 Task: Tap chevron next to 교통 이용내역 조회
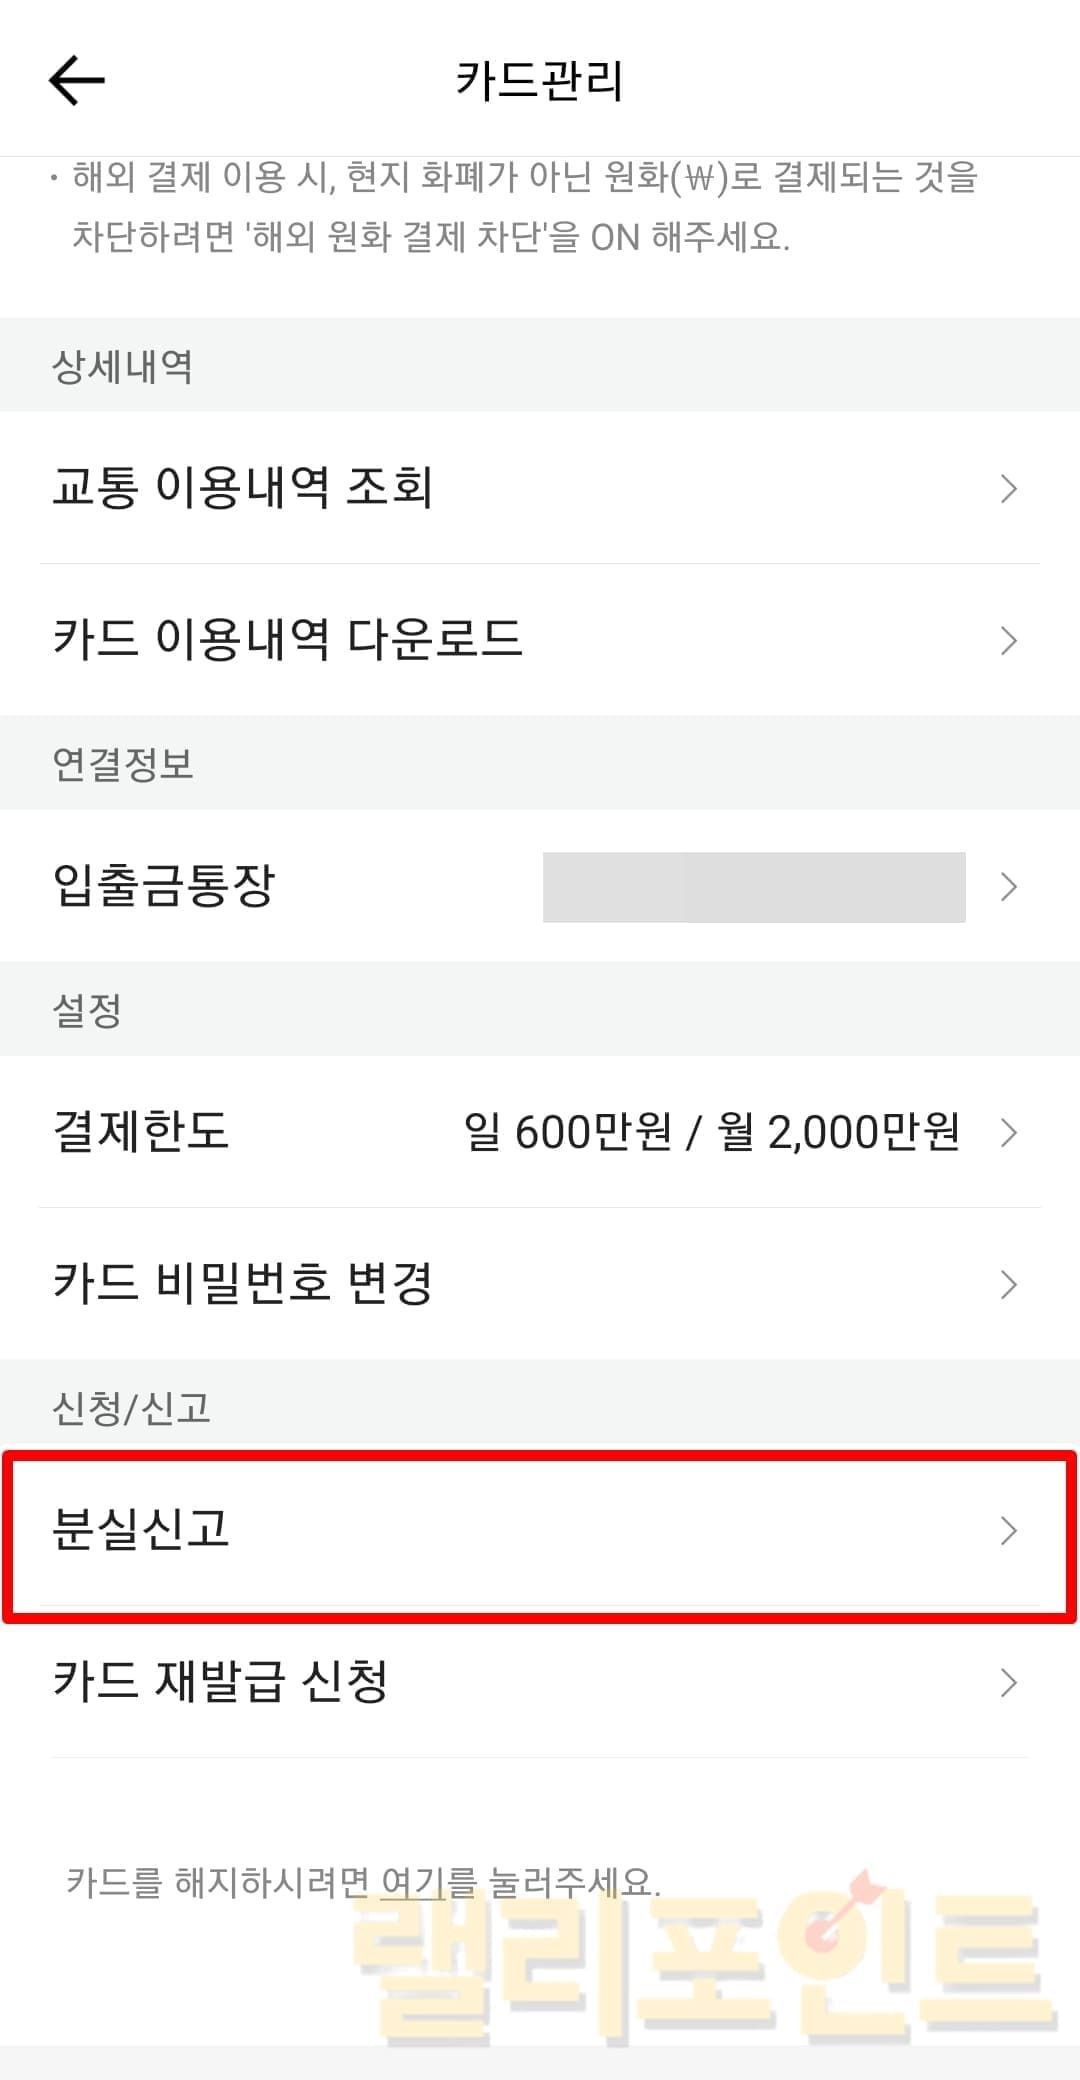(x=1008, y=489)
